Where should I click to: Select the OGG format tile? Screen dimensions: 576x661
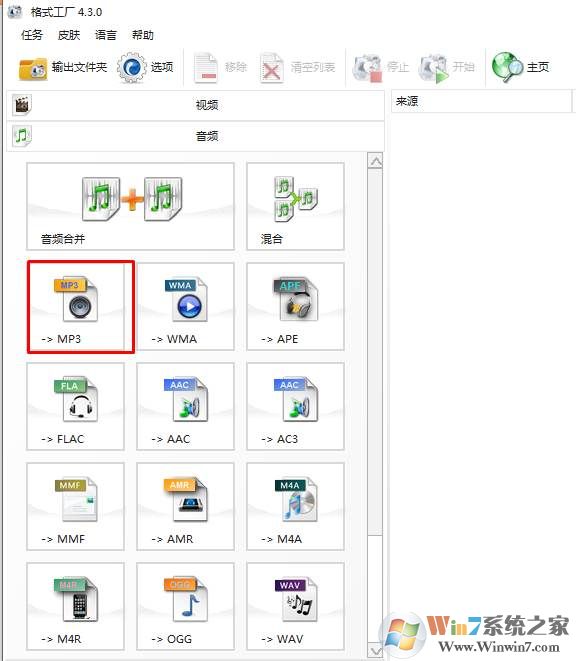[x=186, y=606]
